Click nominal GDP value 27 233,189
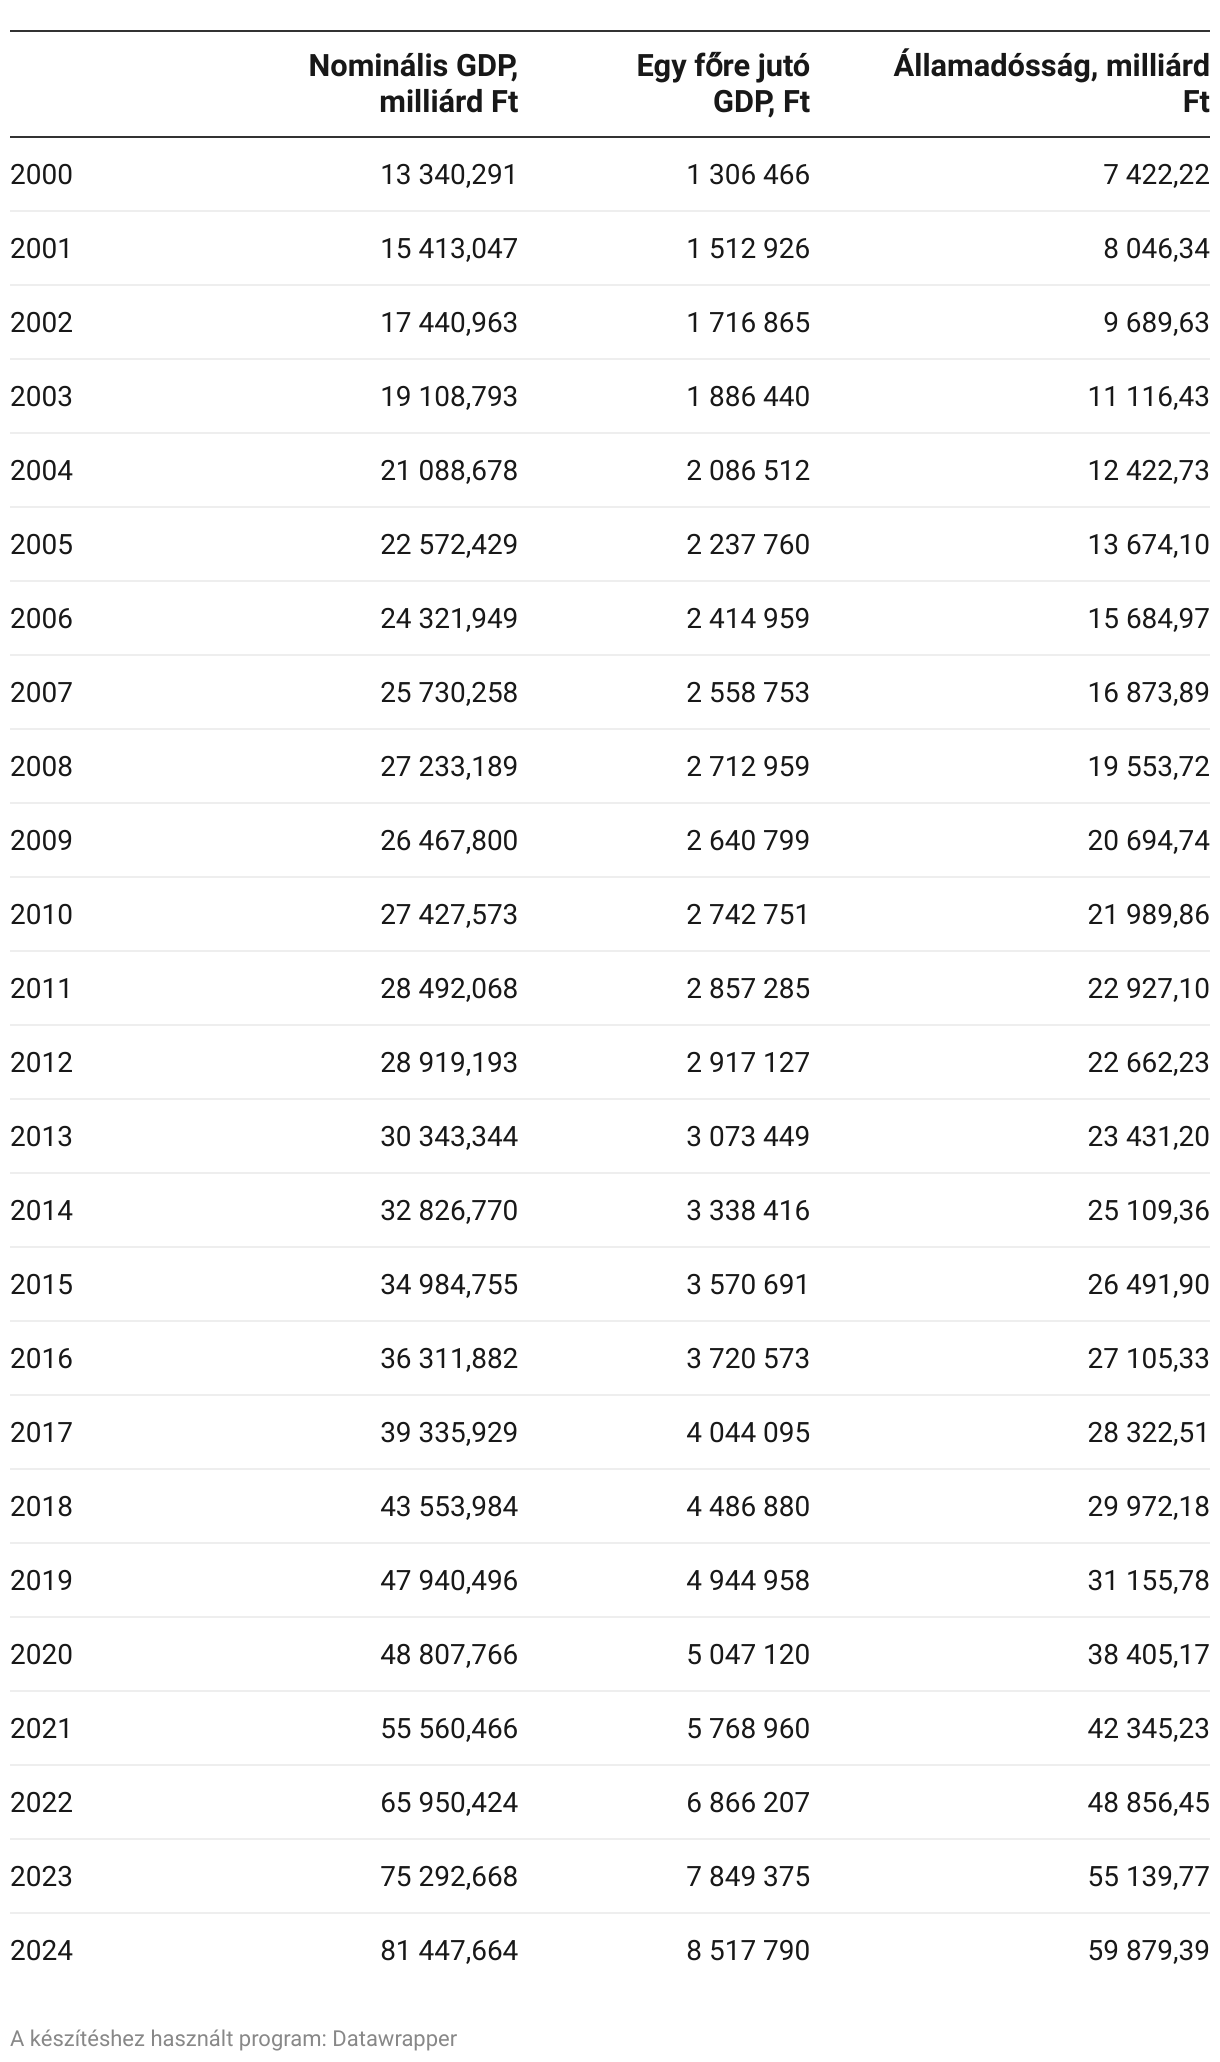Image resolution: width=1220 pixels, height=2062 pixels. tap(449, 767)
